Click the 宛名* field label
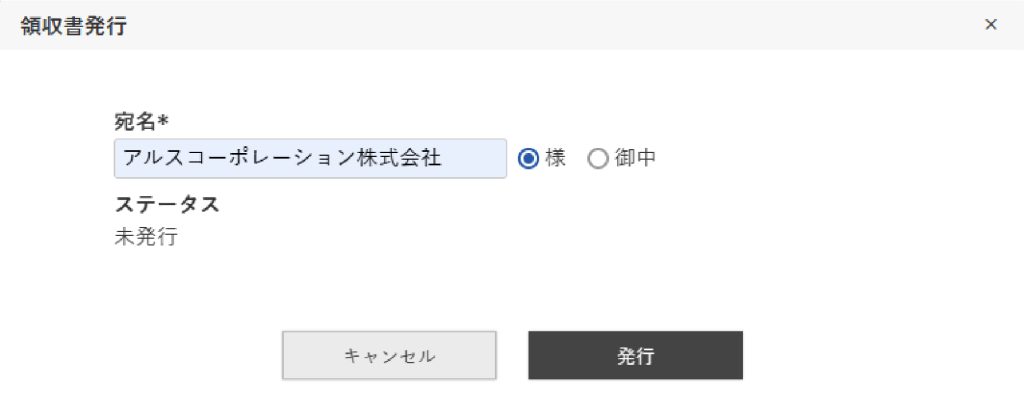The height and width of the screenshot is (408, 1024). (x=142, y=121)
